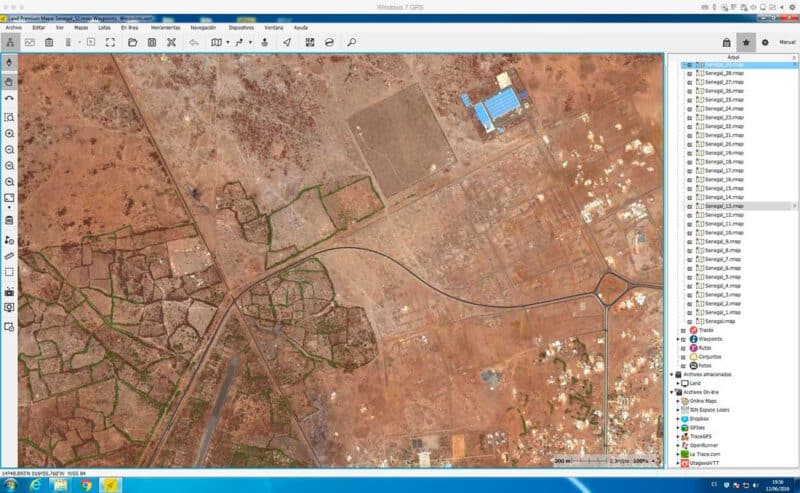
Task: Toggle small box beside Senegal_20.rmap
Action: click(x=690, y=144)
